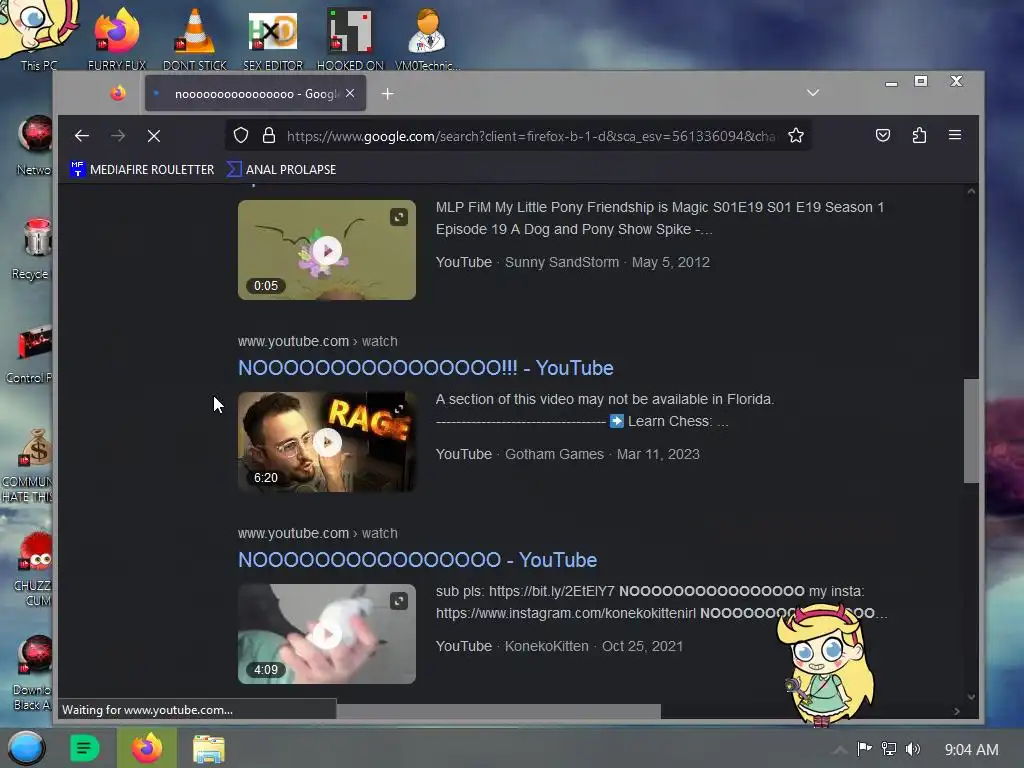The height and width of the screenshot is (768, 1024).
Task: Open the Pocket save icon
Action: [x=883, y=135]
